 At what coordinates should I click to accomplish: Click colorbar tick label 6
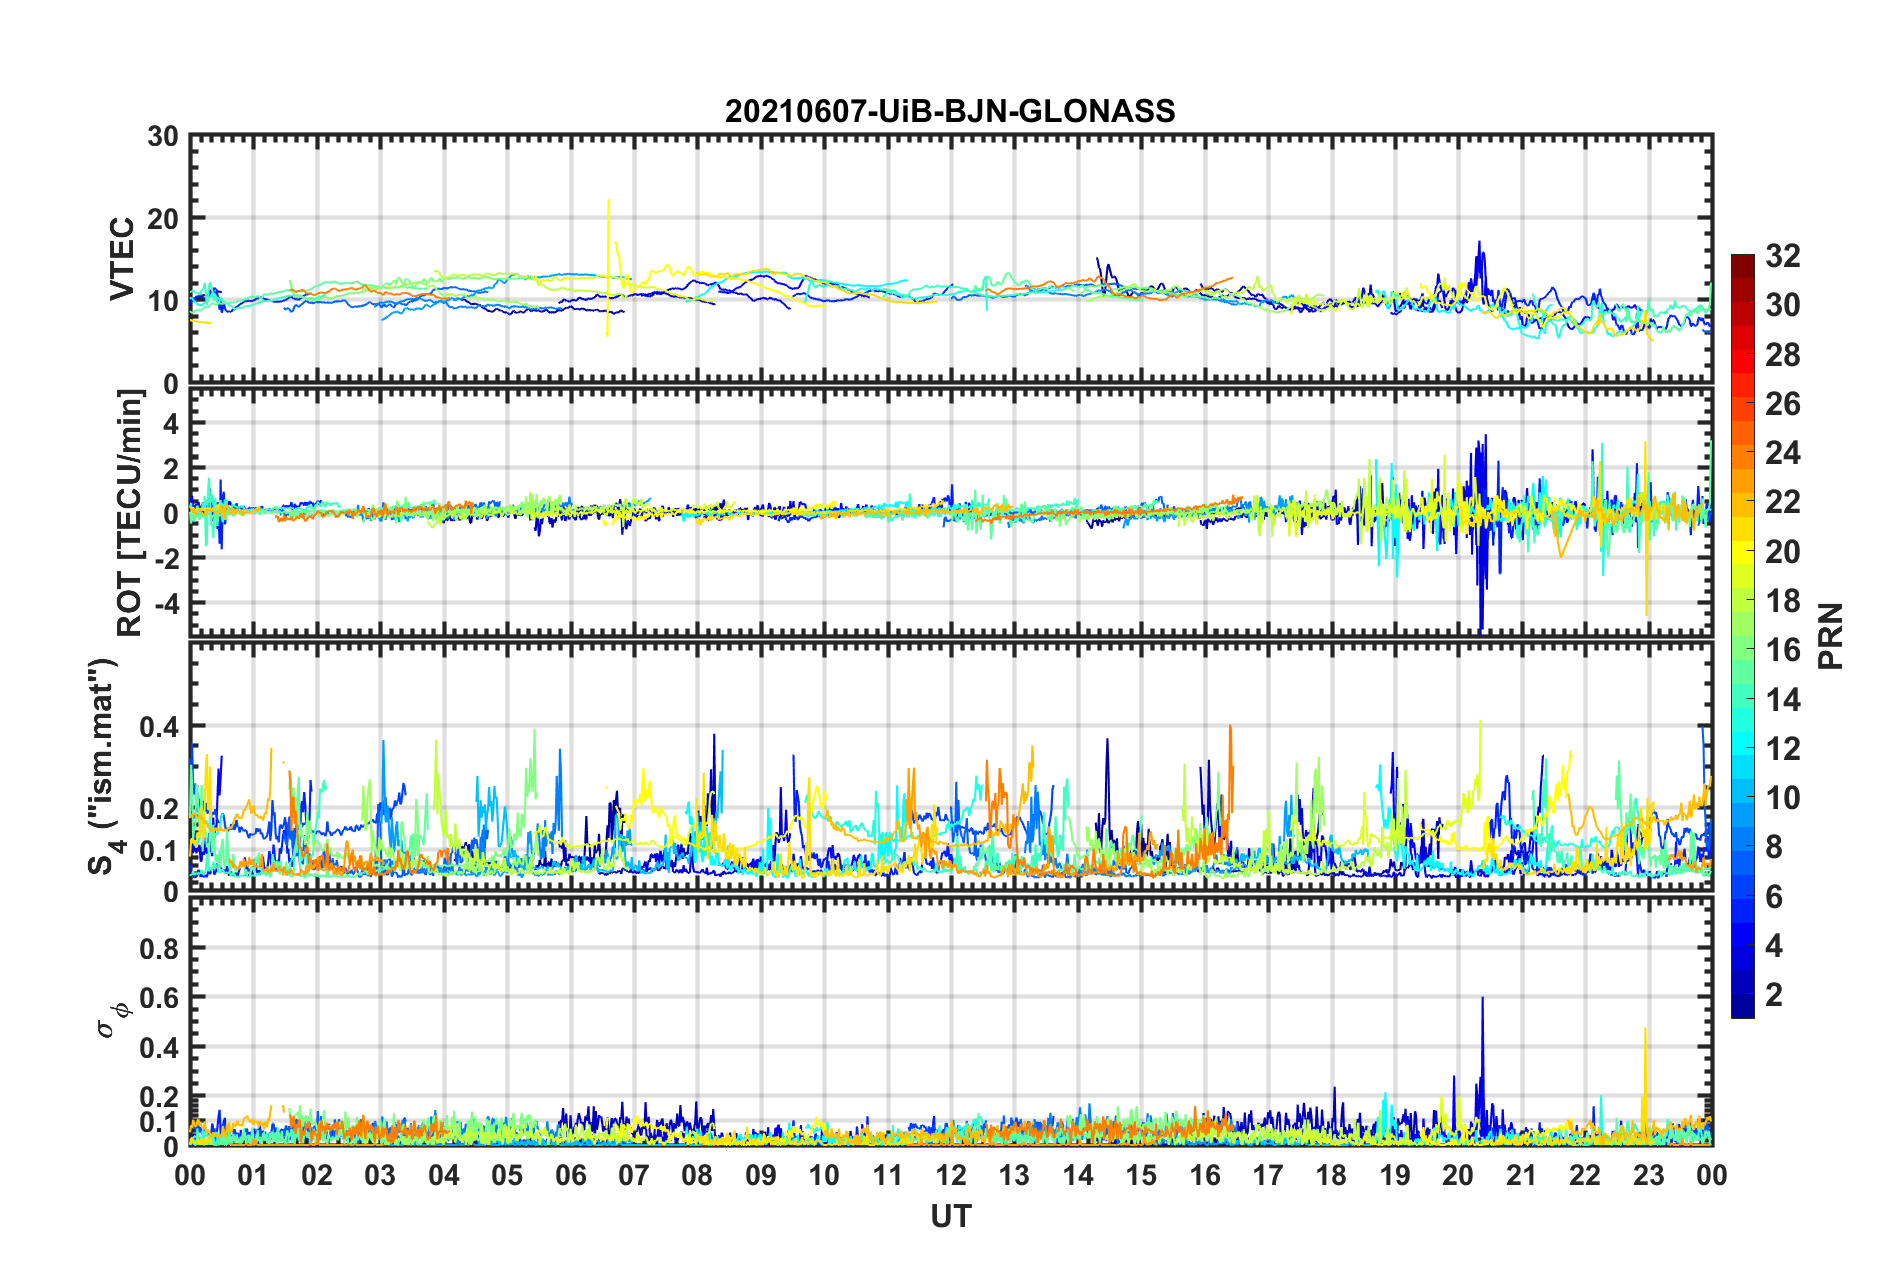1774,897
